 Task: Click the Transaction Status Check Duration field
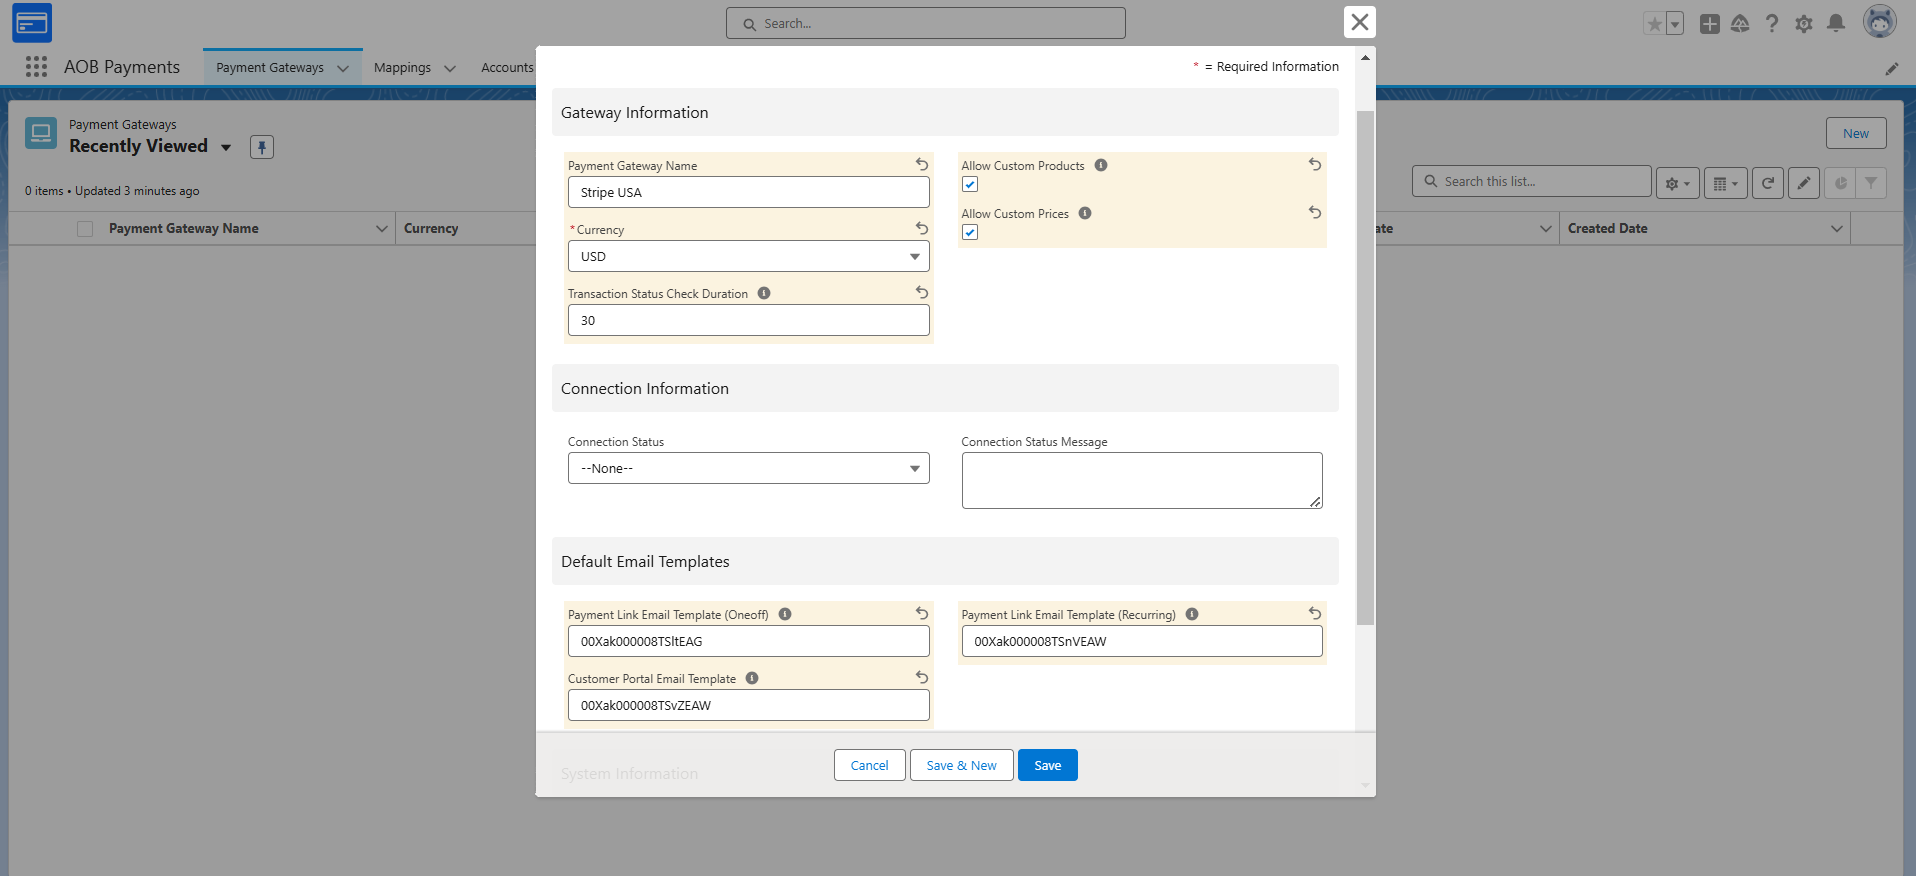point(749,320)
